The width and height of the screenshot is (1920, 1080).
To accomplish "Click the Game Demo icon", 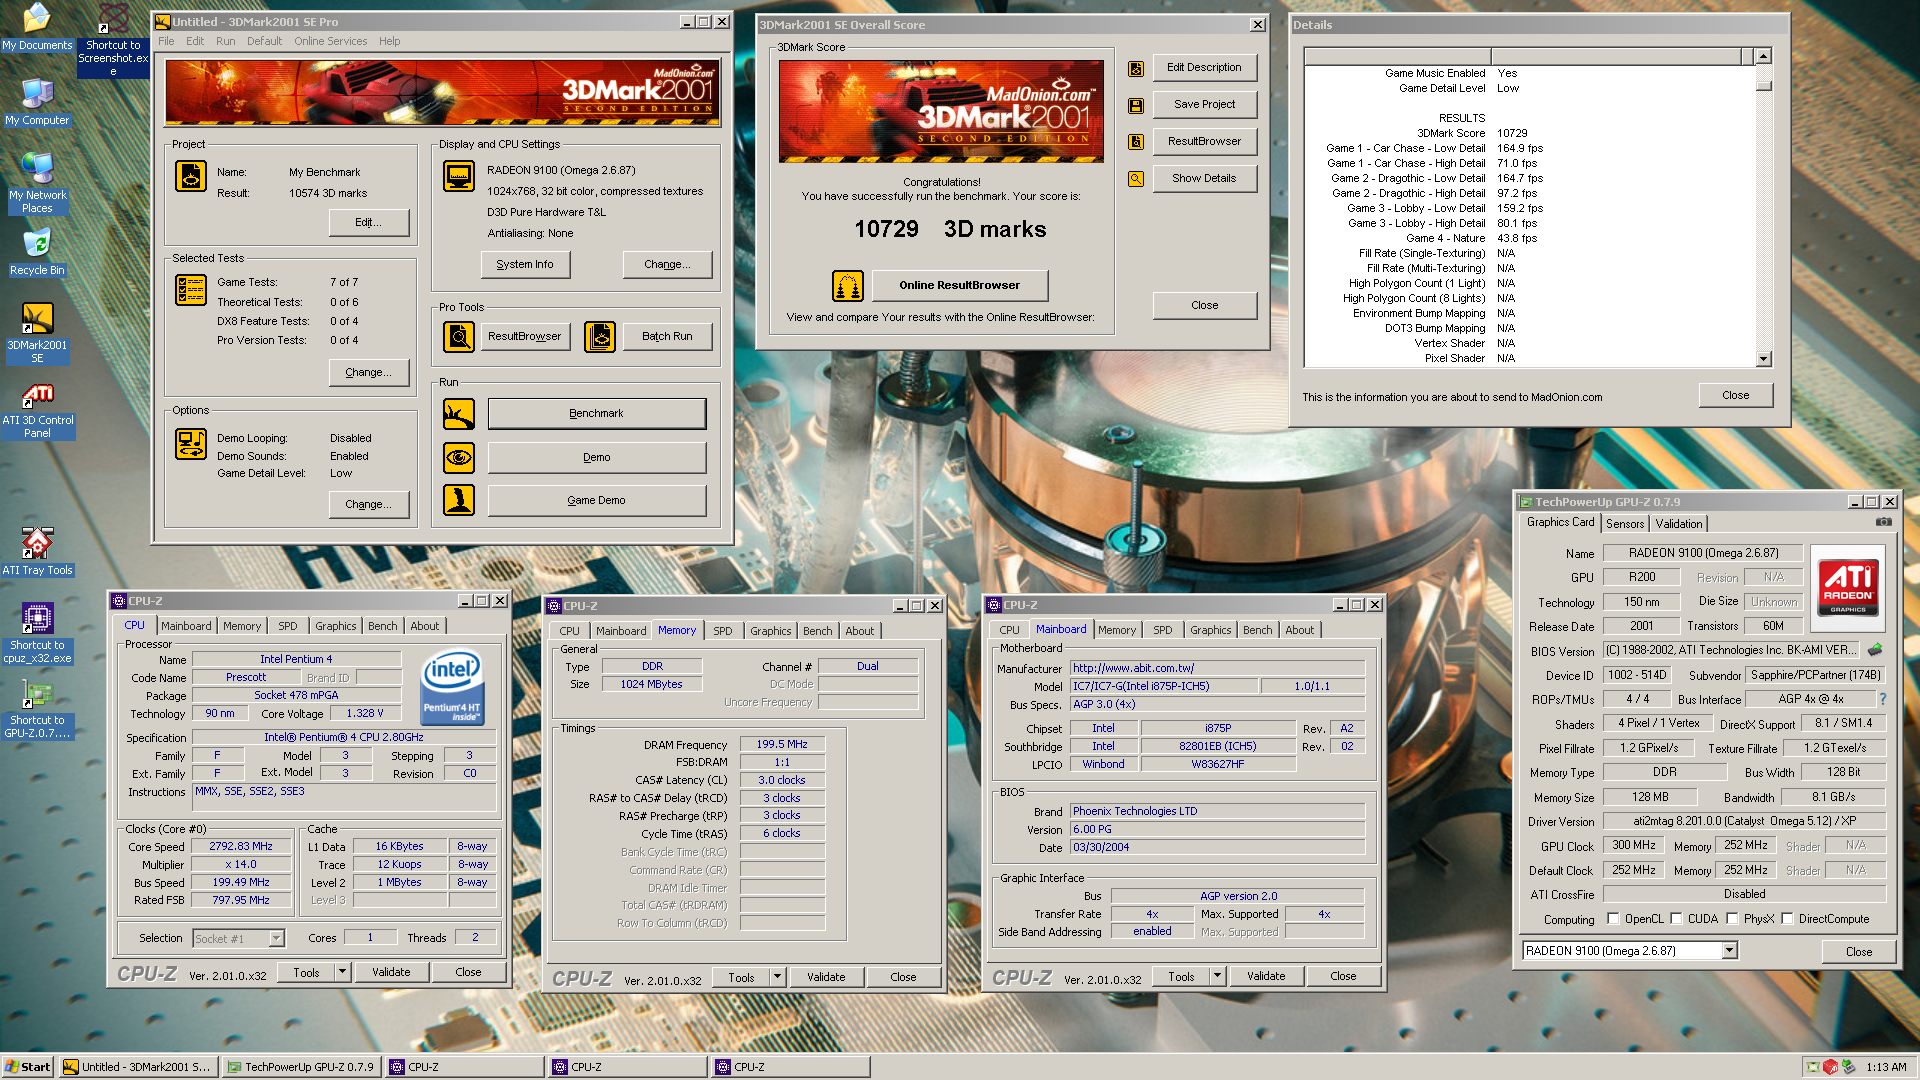I will pos(459,500).
